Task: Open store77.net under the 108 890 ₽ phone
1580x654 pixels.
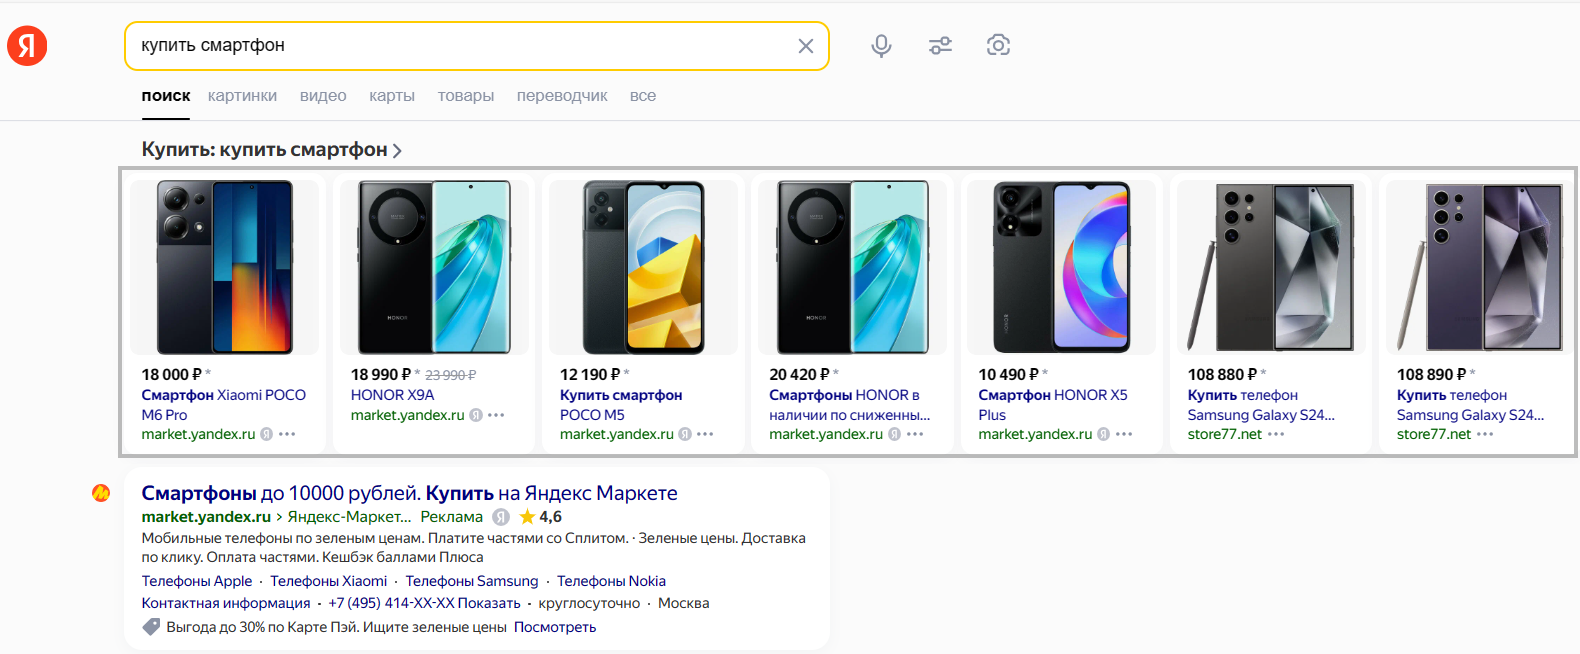Action: point(1433,434)
